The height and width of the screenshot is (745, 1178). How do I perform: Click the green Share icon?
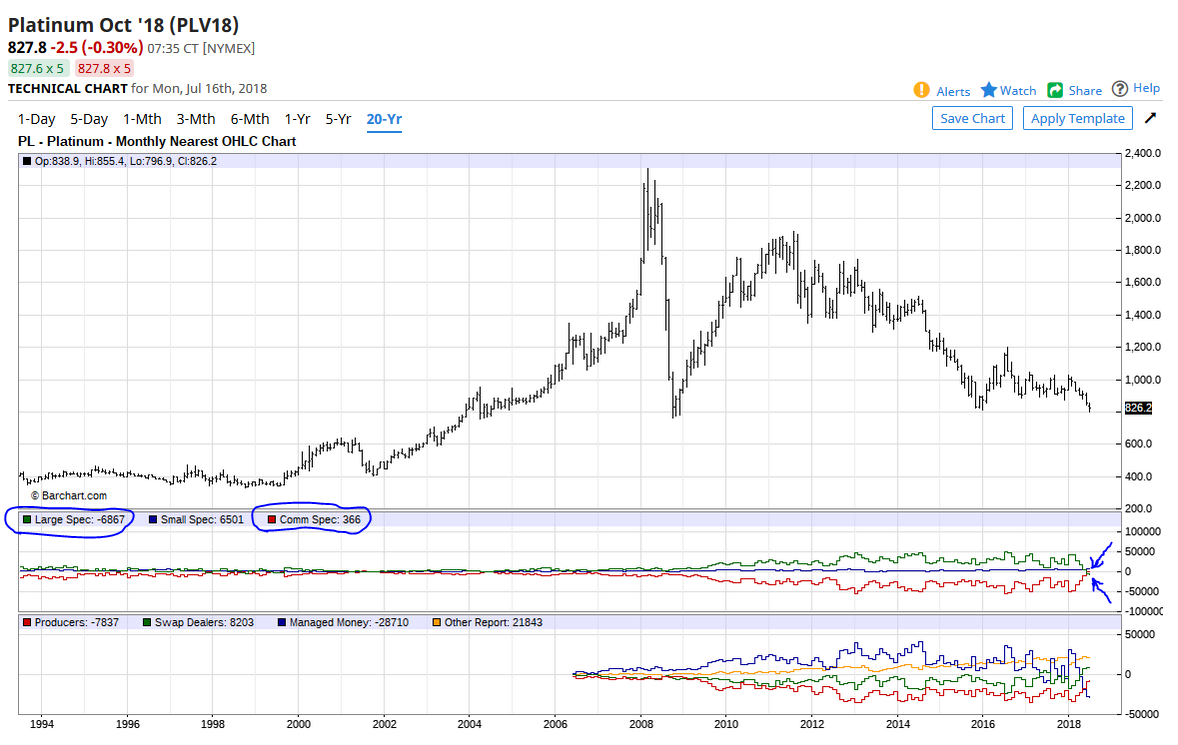tap(1055, 90)
